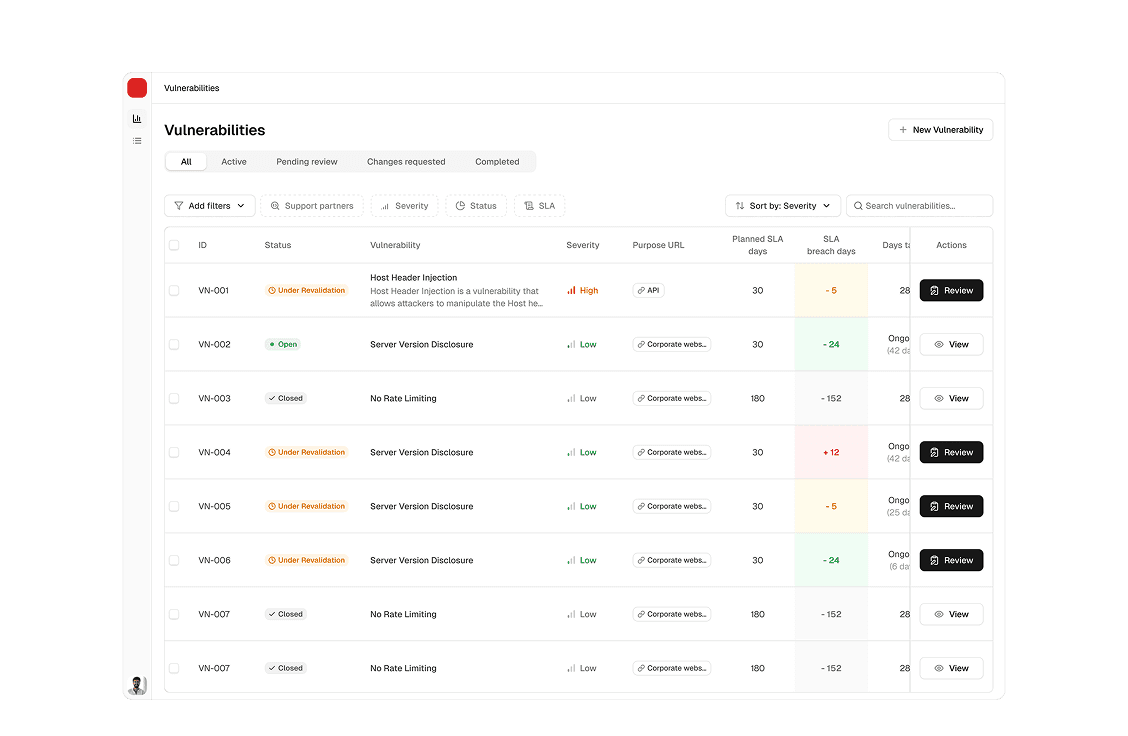
Task: Click the API purpose URL link for VN-001
Action: click(x=648, y=291)
